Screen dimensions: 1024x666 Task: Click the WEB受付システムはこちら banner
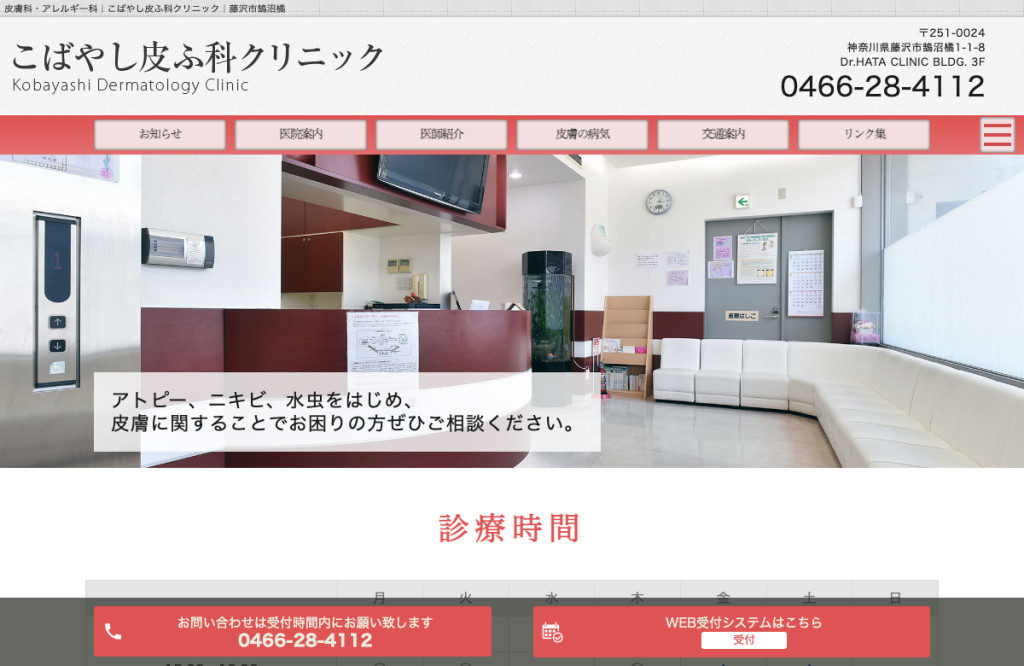(731, 631)
